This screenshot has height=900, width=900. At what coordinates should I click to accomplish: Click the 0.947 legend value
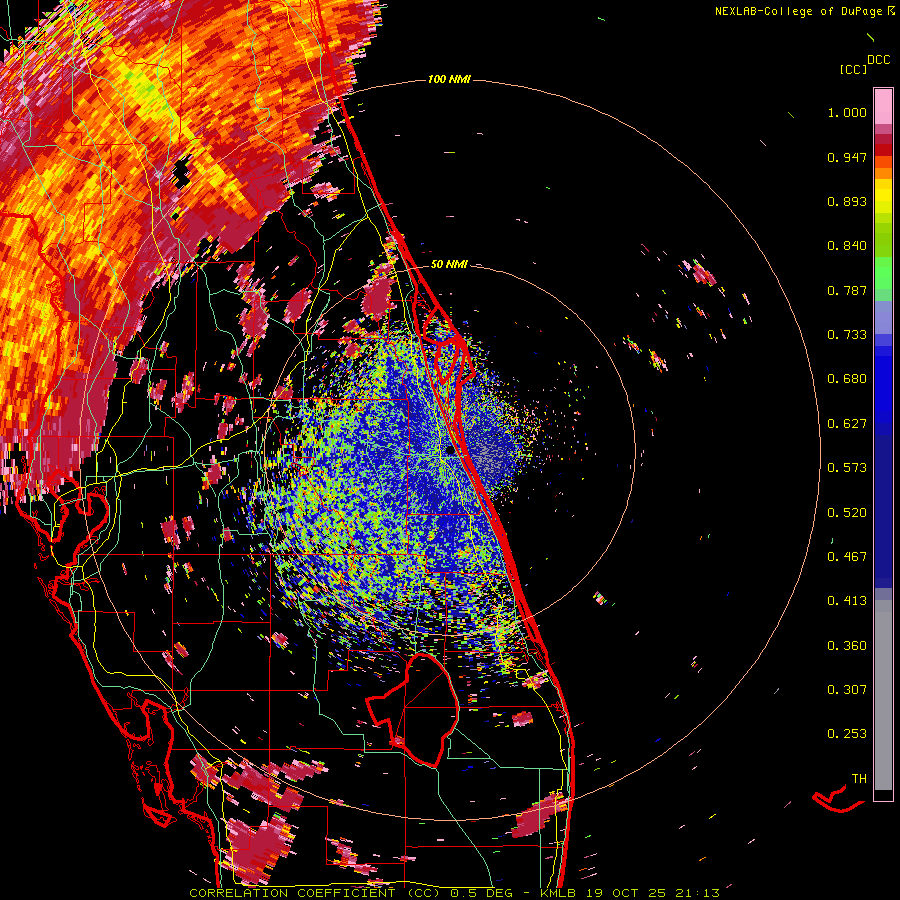(847, 157)
